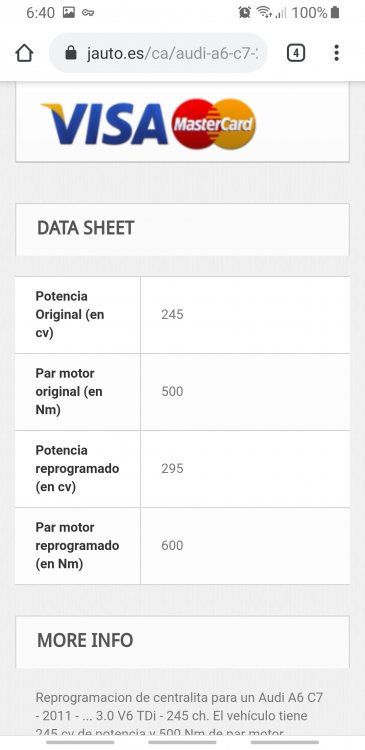Tap the VISA logo image
Image resolution: width=365 pixels, height=750 pixels.
(105, 124)
